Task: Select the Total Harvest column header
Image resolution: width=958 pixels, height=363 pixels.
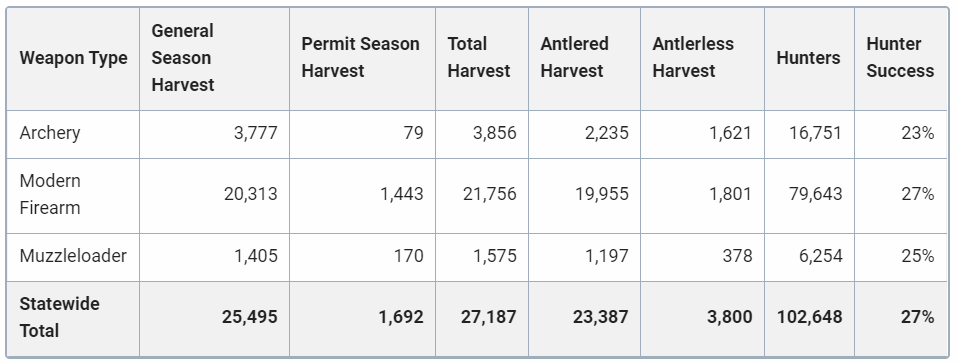Action: [478, 57]
